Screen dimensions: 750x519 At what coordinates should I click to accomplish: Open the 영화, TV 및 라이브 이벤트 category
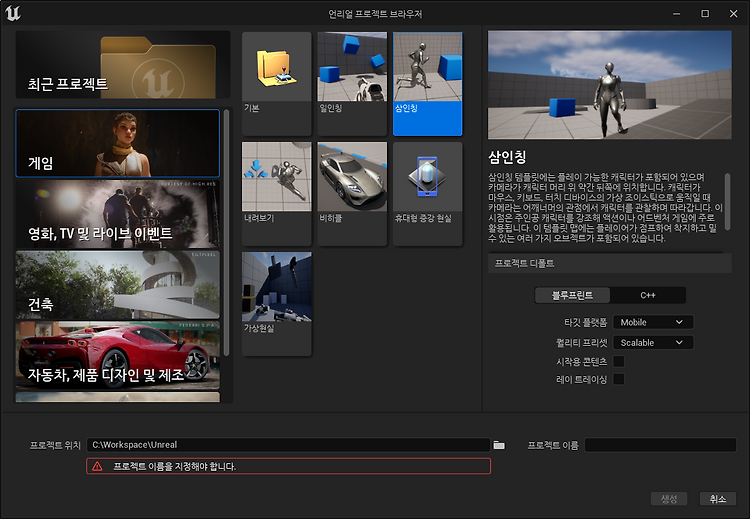point(118,215)
